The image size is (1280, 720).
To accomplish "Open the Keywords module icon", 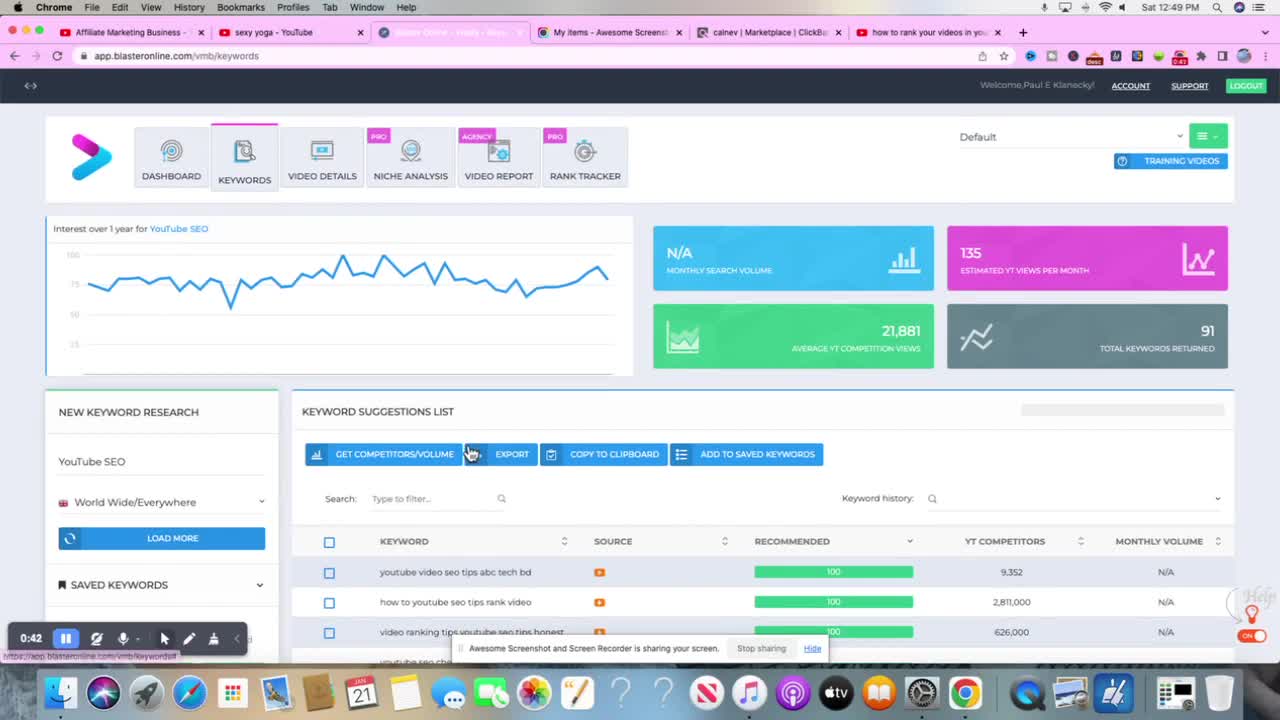I will coord(244,157).
